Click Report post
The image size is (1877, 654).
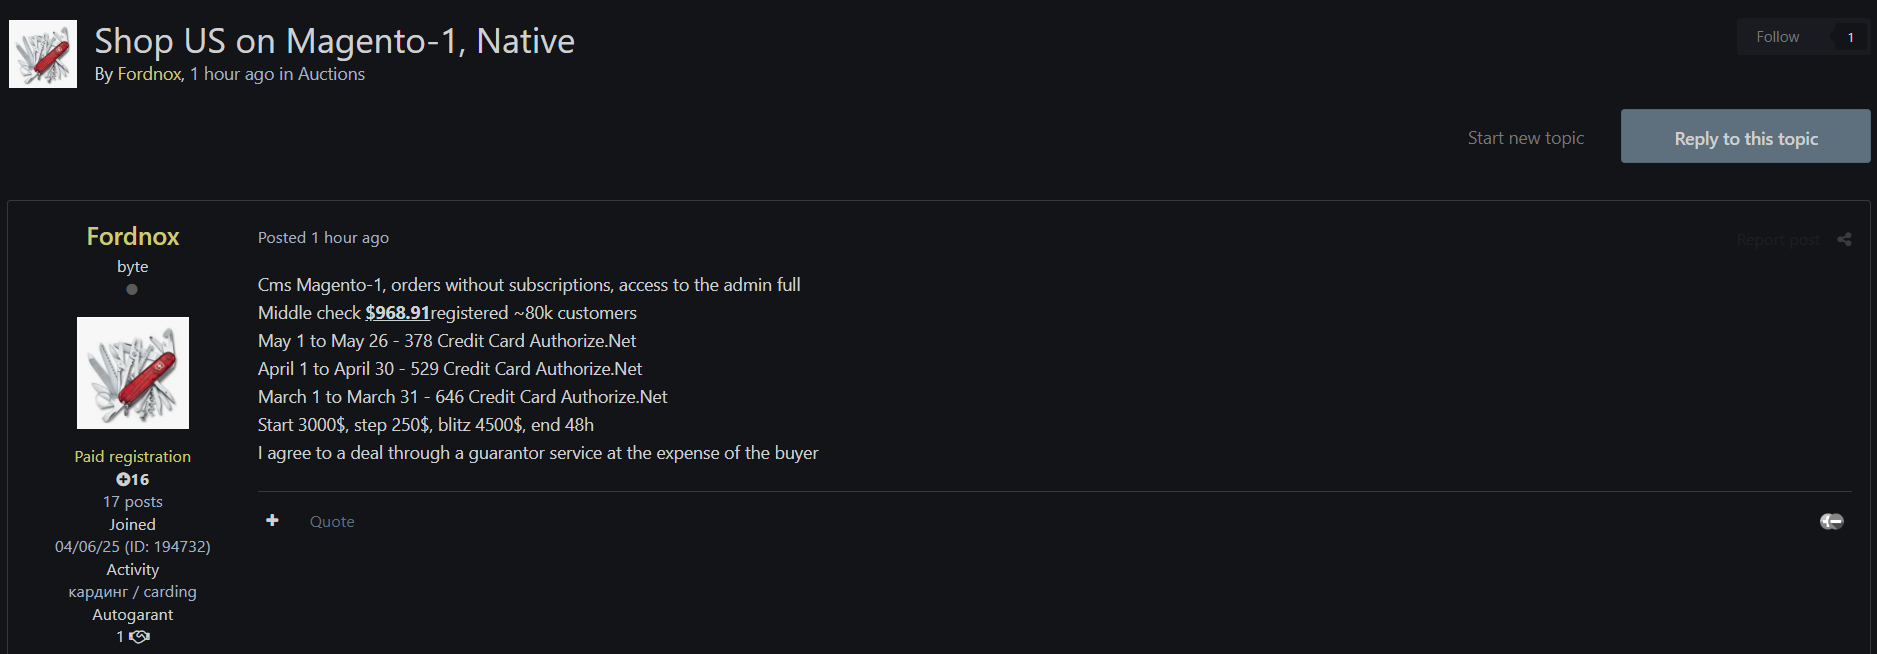pyautogui.click(x=1778, y=240)
